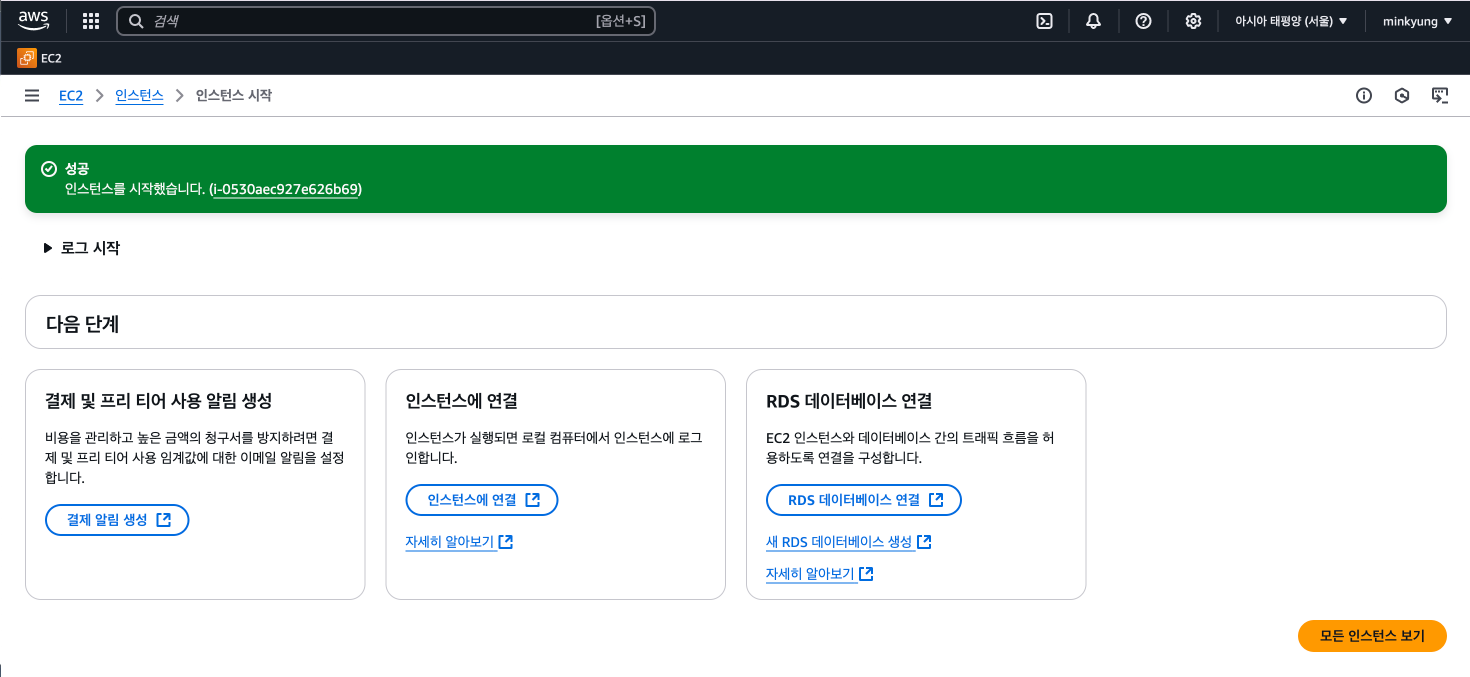The image size is (1470, 677).
Task: Toggle the hamburger side navigation menu
Action: 32,96
